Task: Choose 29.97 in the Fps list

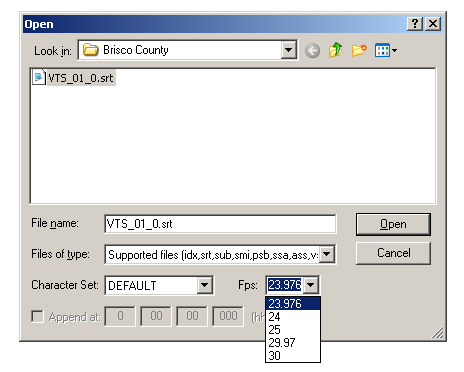Action: coord(293,343)
